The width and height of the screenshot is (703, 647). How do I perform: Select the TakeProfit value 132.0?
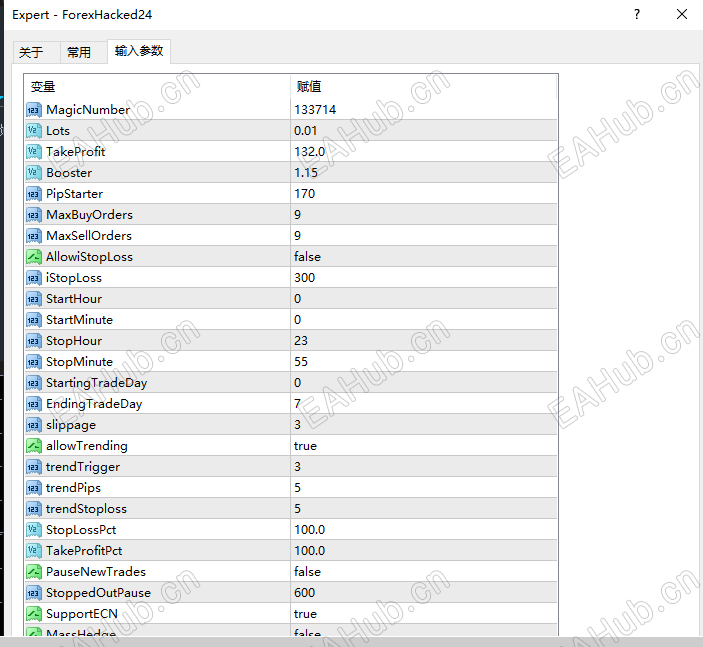point(309,152)
